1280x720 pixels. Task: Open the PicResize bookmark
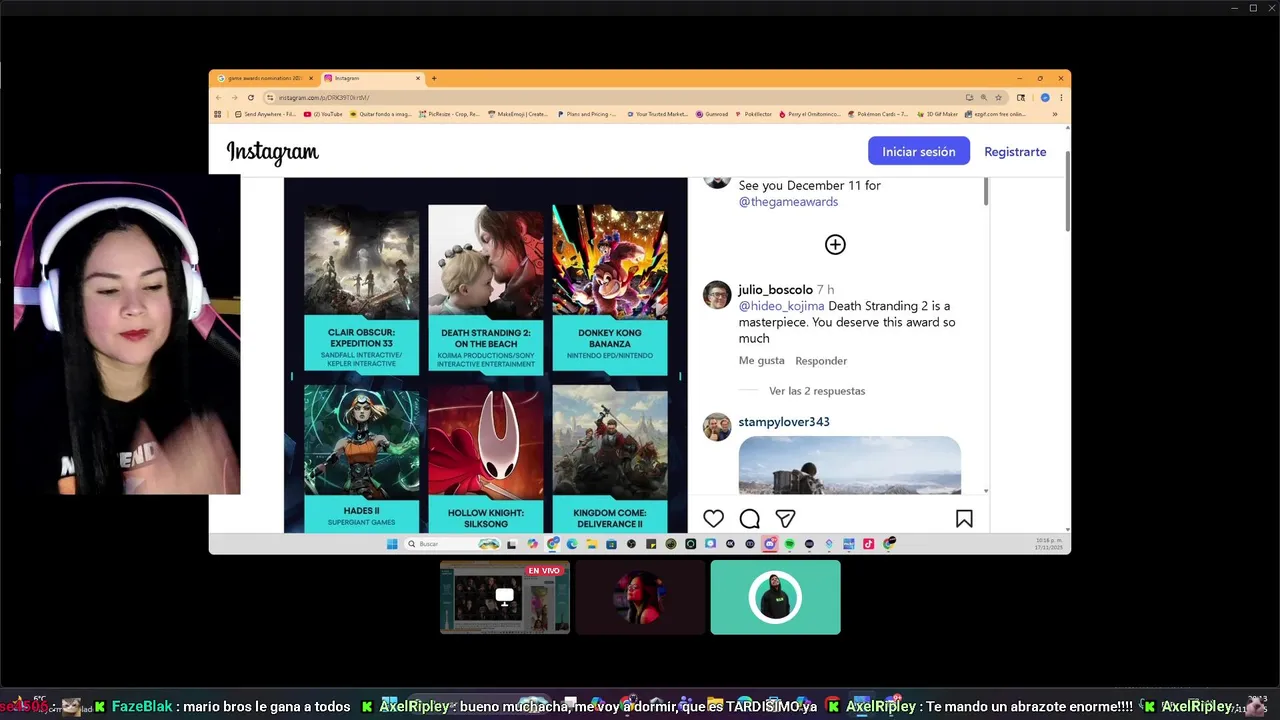[449, 114]
